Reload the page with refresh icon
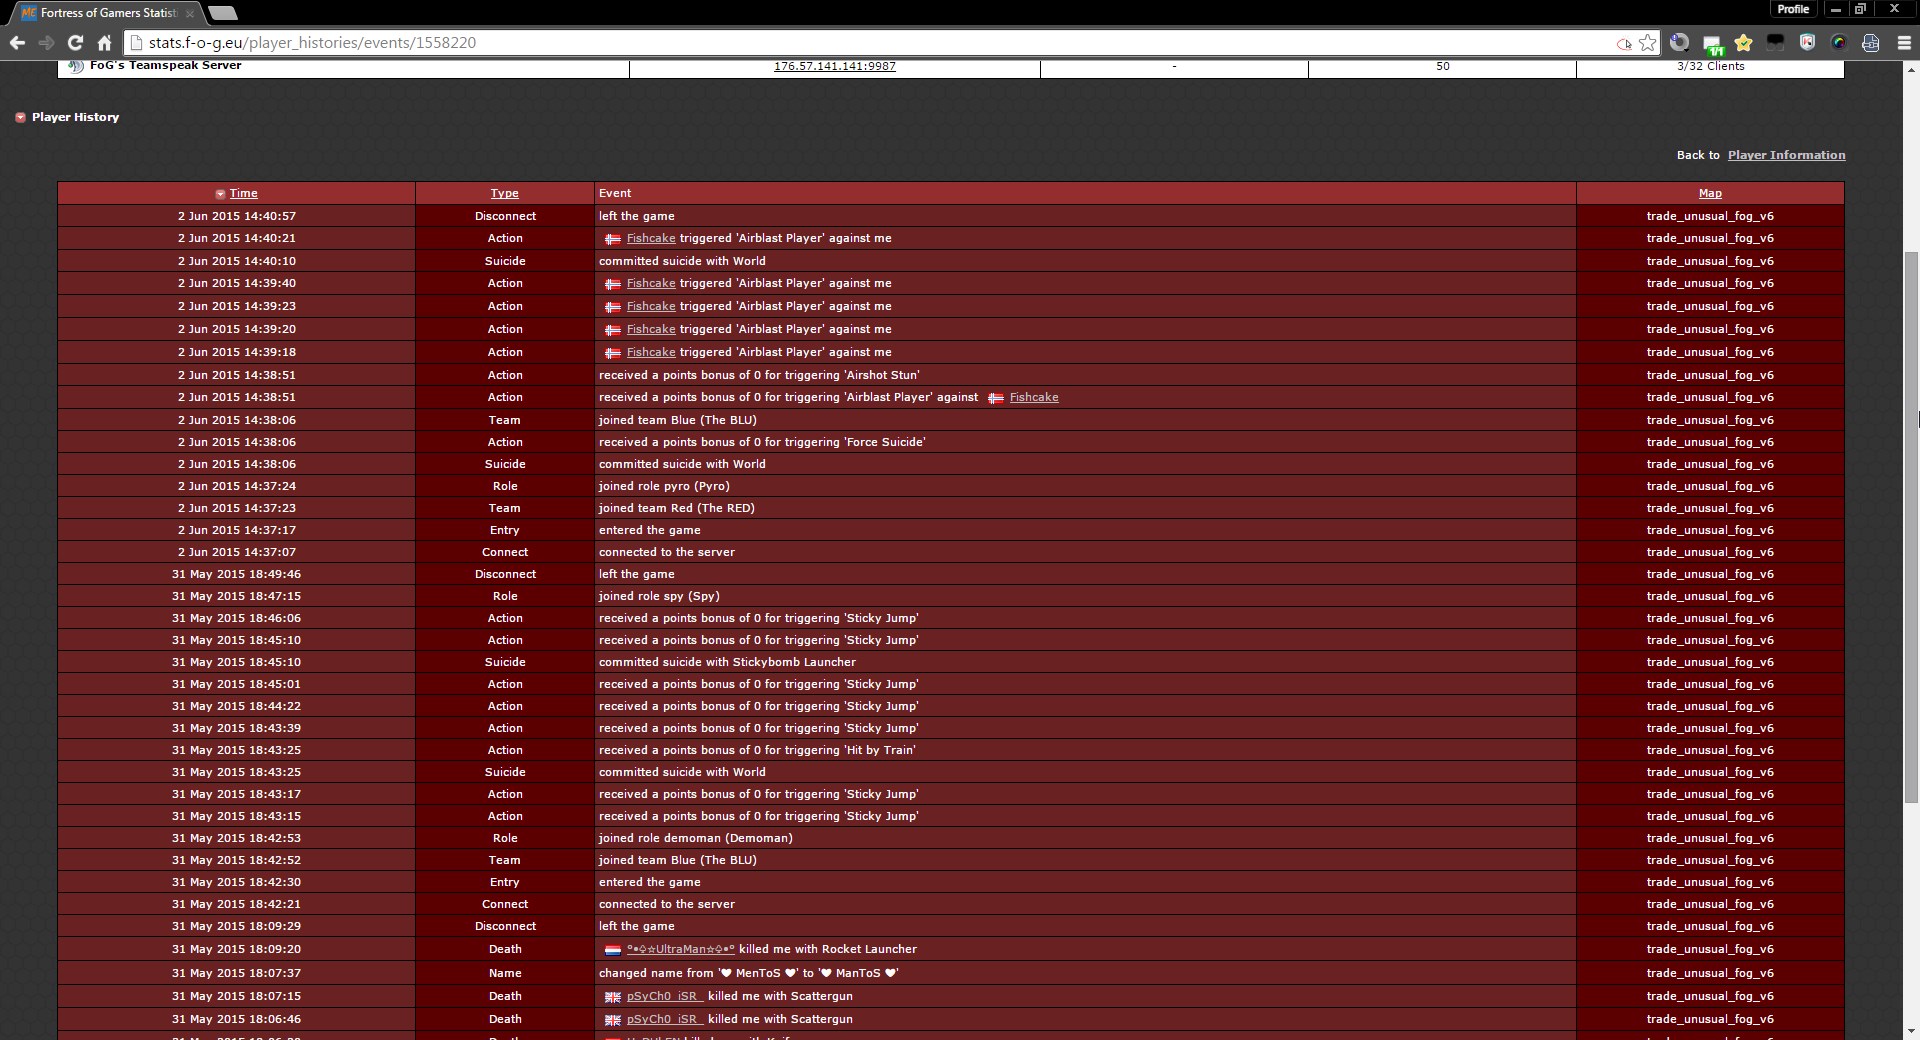Image resolution: width=1920 pixels, height=1040 pixels. pos(75,43)
